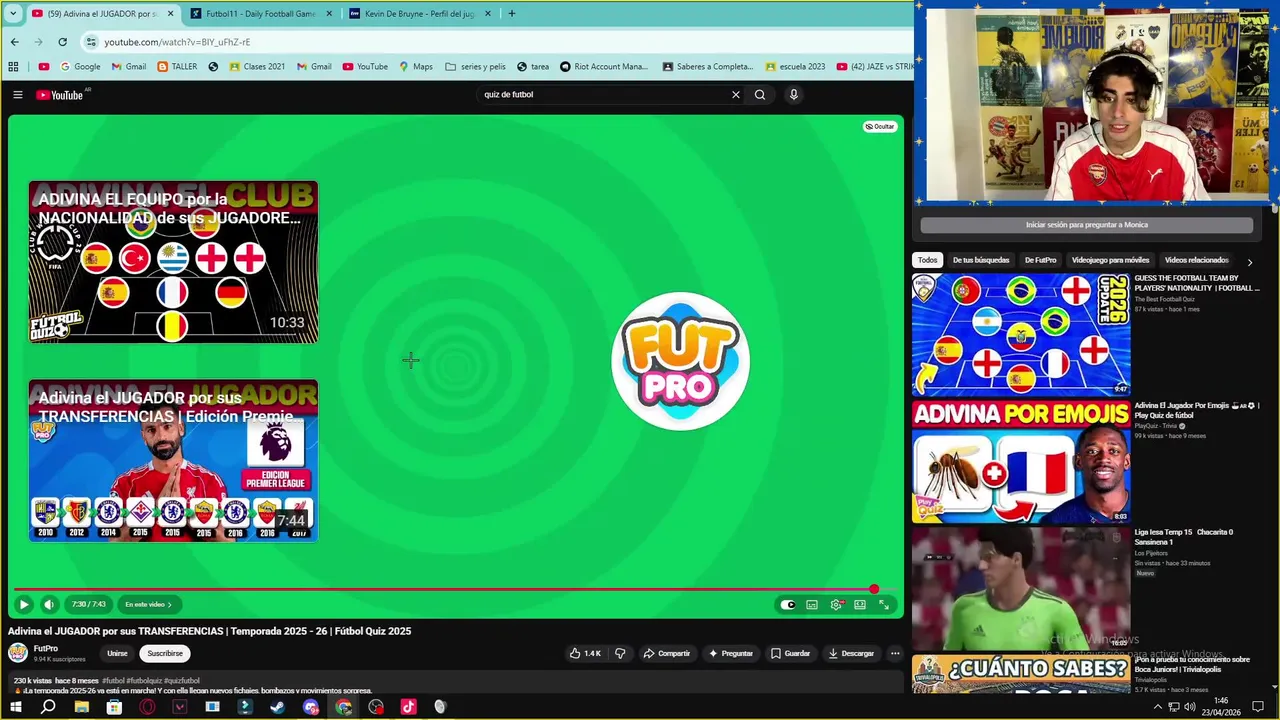Toggle subtitles in the player
This screenshot has height=720, width=1280.
pos(812,604)
